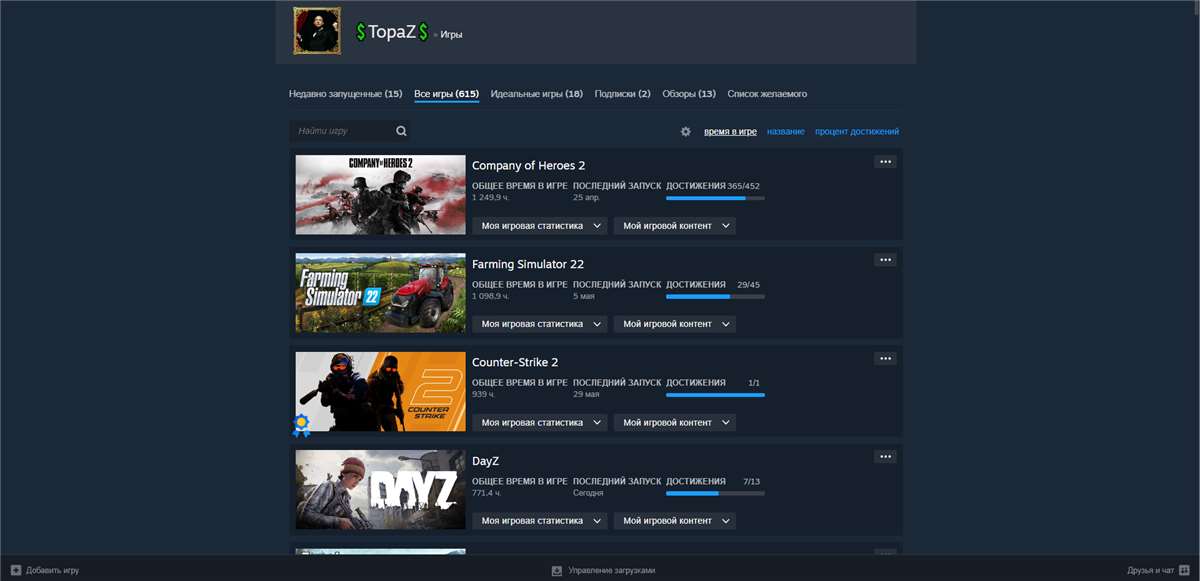The height and width of the screenshot is (581, 1200).
Task: Expand Моя игровая статистика for Company of Heroes 2
Action: pos(540,226)
